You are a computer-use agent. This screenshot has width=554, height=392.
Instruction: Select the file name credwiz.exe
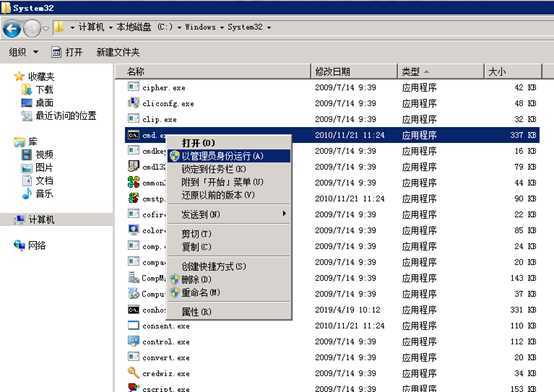pos(166,373)
